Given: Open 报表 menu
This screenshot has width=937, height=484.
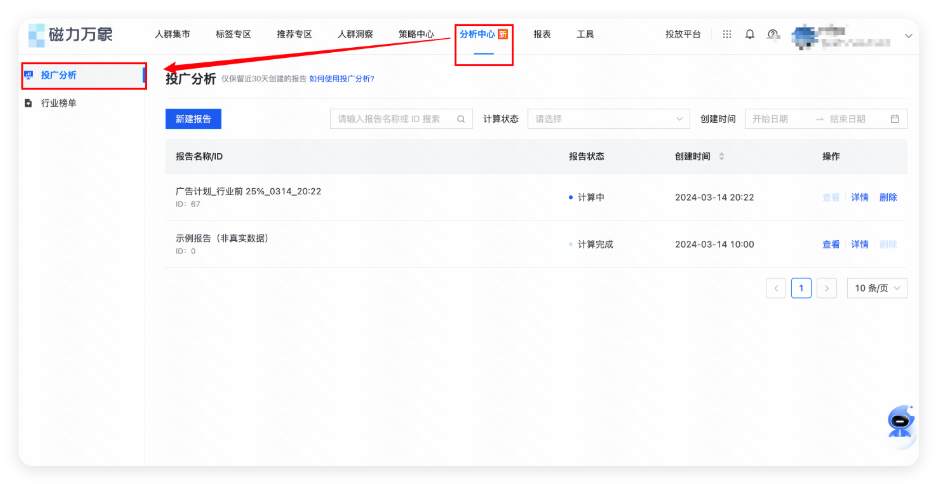Looking at the screenshot, I should coord(542,35).
